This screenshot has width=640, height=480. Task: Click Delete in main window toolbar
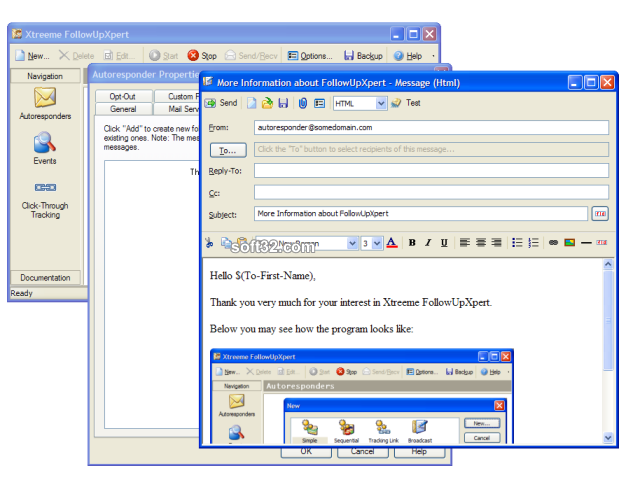click(77, 56)
